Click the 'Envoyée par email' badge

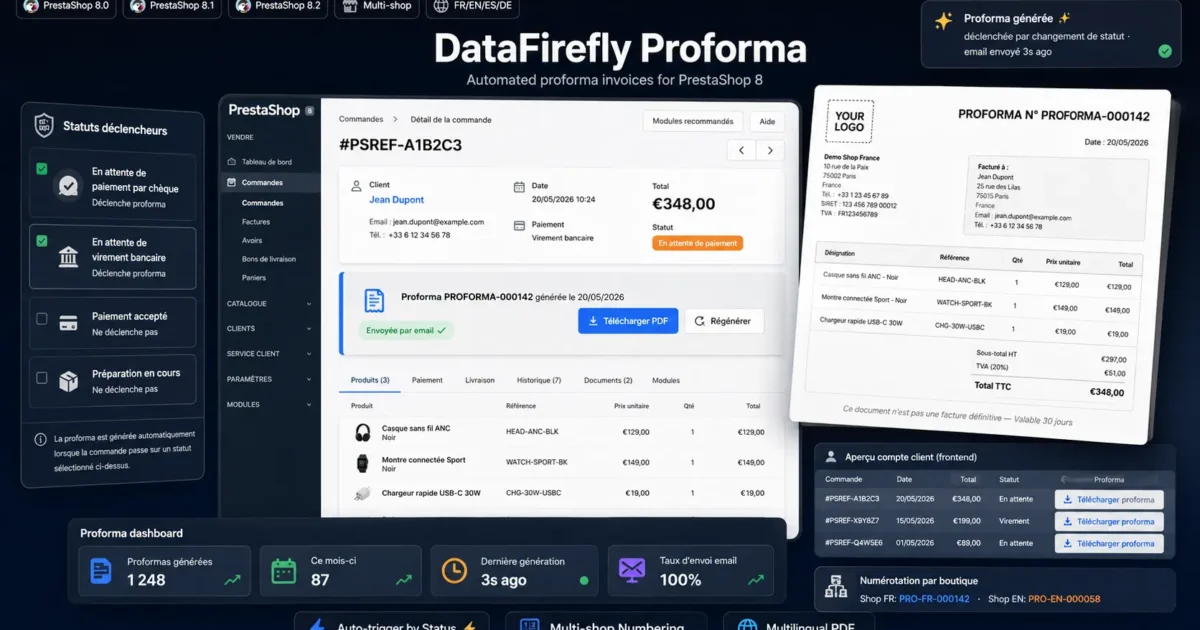[x=406, y=329]
